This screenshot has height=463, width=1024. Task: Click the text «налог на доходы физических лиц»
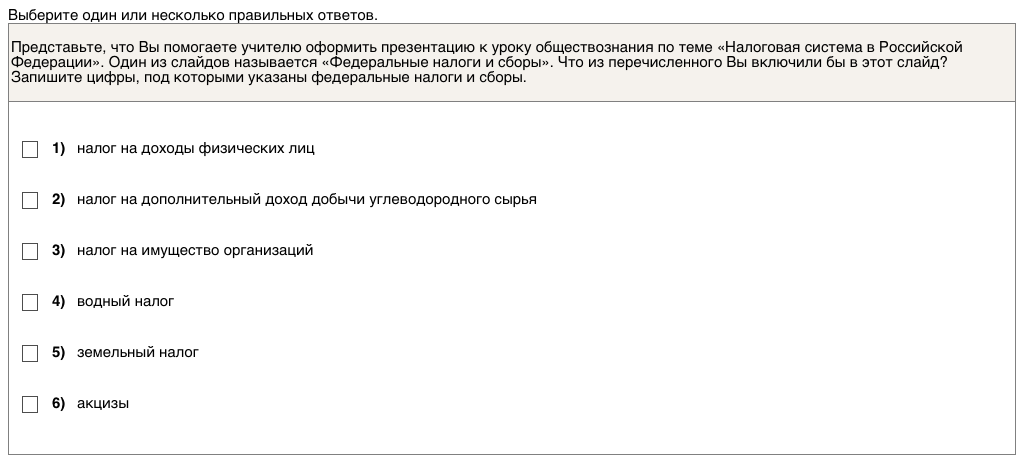tap(195, 149)
